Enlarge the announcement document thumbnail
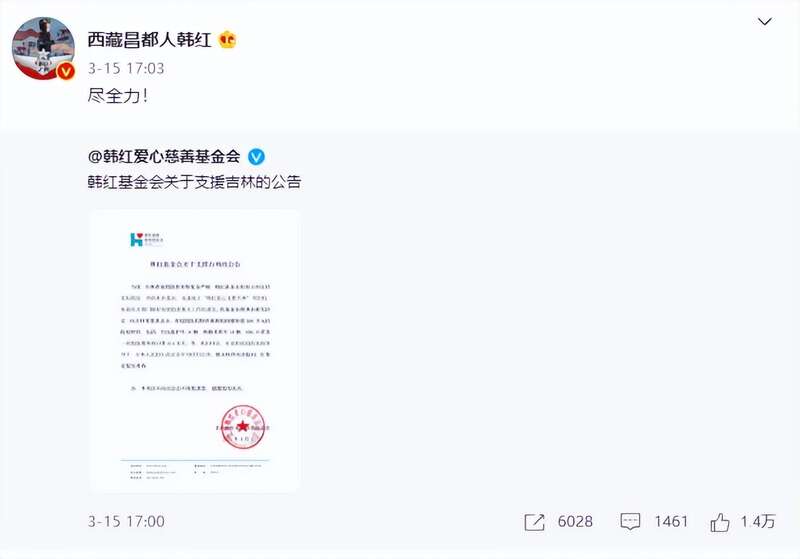This screenshot has width=800, height=559. (194, 351)
